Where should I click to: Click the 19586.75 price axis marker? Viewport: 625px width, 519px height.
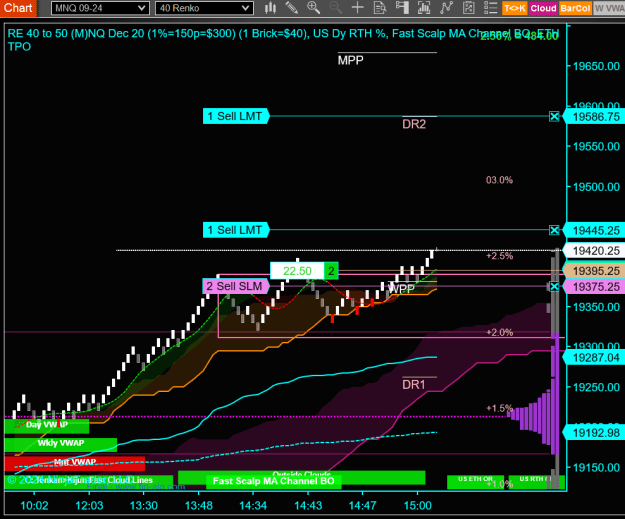pos(595,117)
